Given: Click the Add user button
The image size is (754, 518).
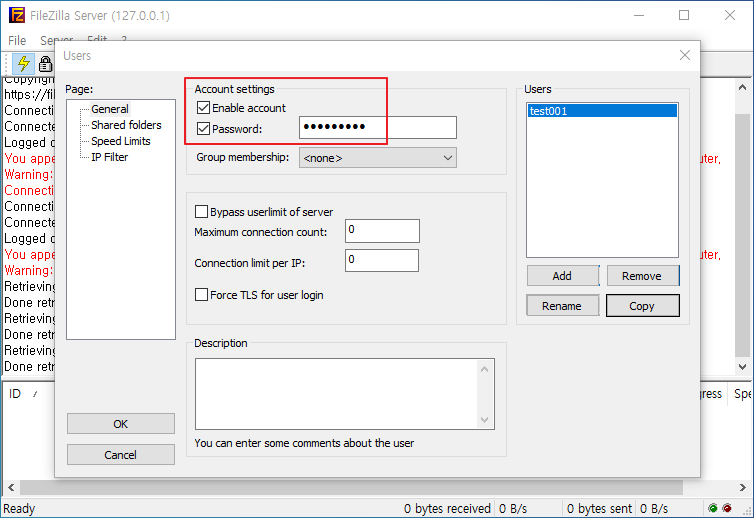Looking at the screenshot, I should pyautogui.click(x=562, y=276).
